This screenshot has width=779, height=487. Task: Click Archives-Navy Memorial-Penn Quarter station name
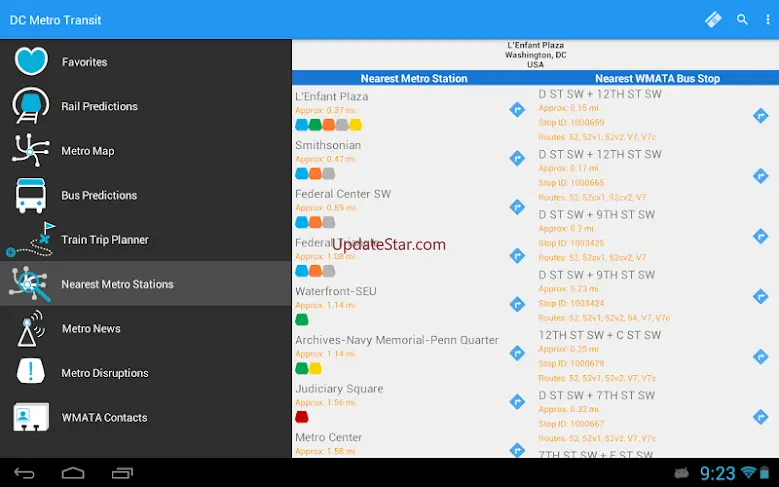(x=397, y=340)
